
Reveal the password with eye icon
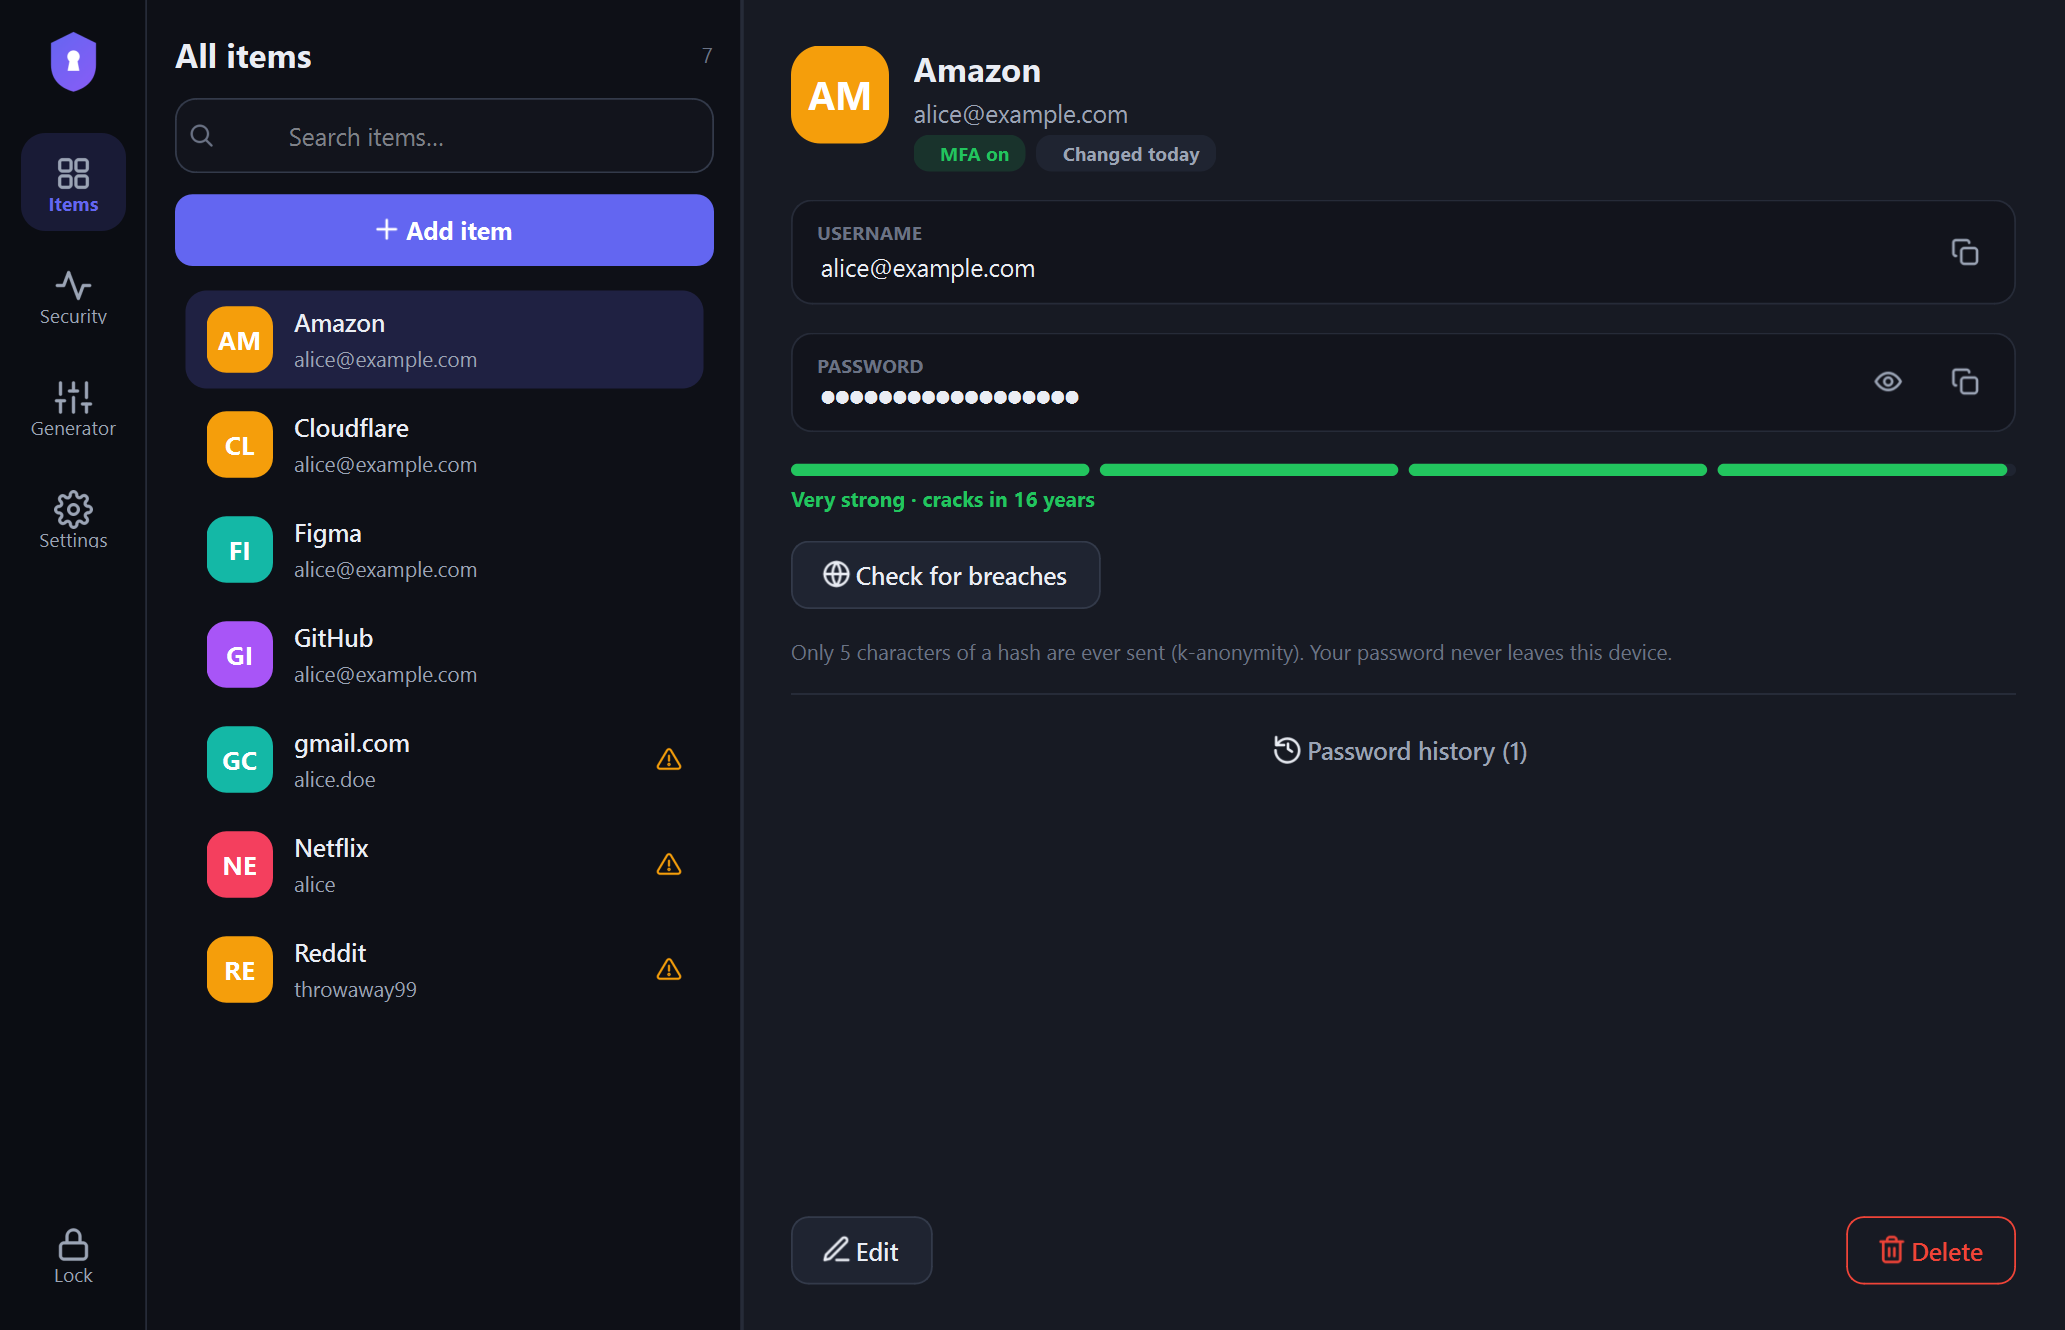coord(1888,382)
